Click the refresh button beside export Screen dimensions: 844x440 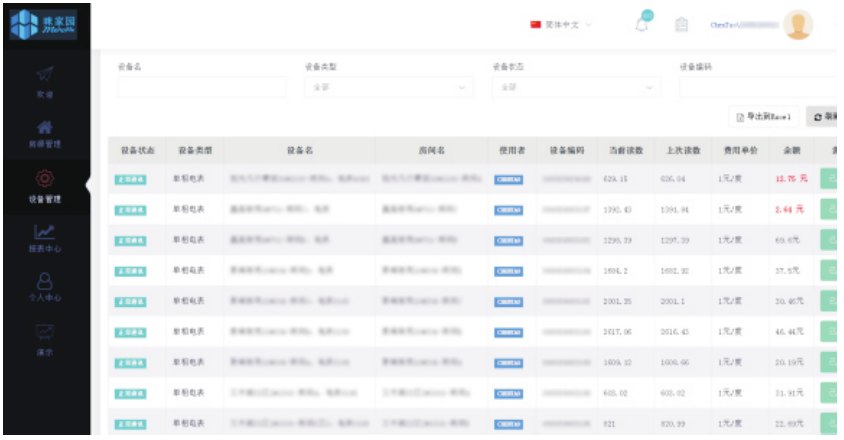coord(824,117)
